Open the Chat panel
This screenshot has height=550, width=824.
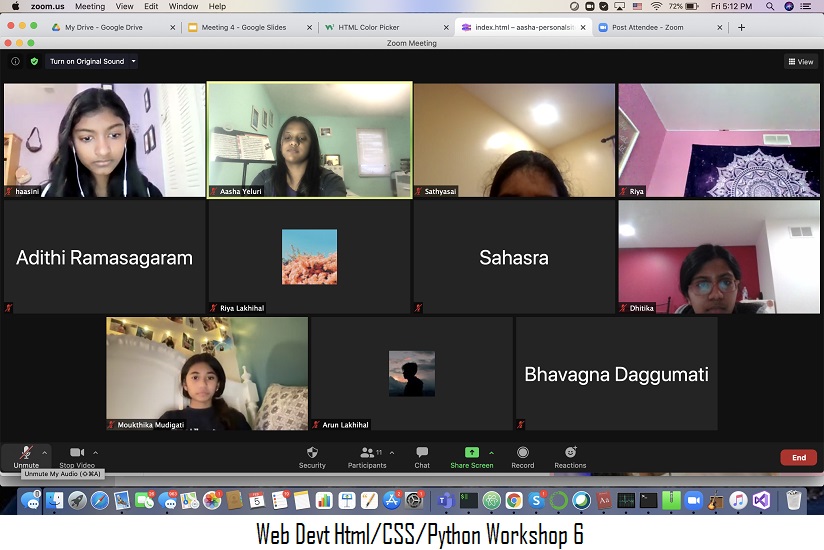click(422, 453)
